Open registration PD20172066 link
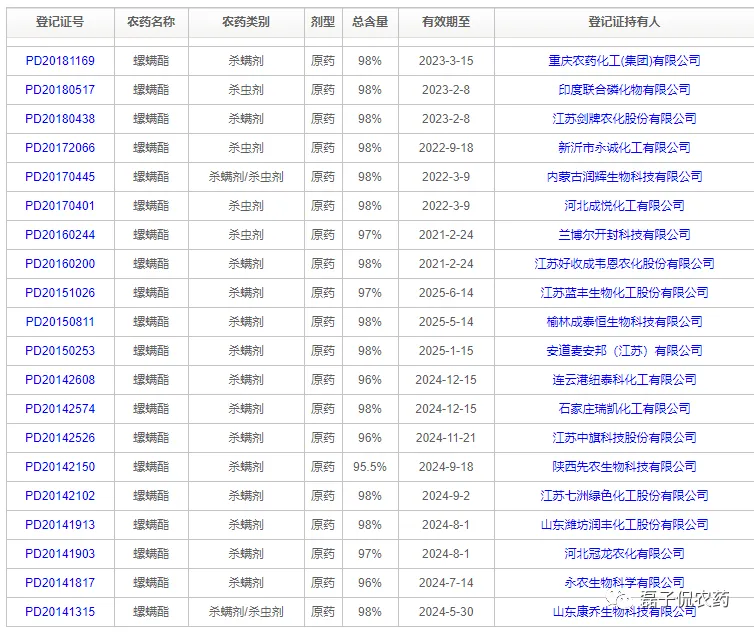Screen dimensions: 754x632 pyautogui.click(x=60, y=148)
